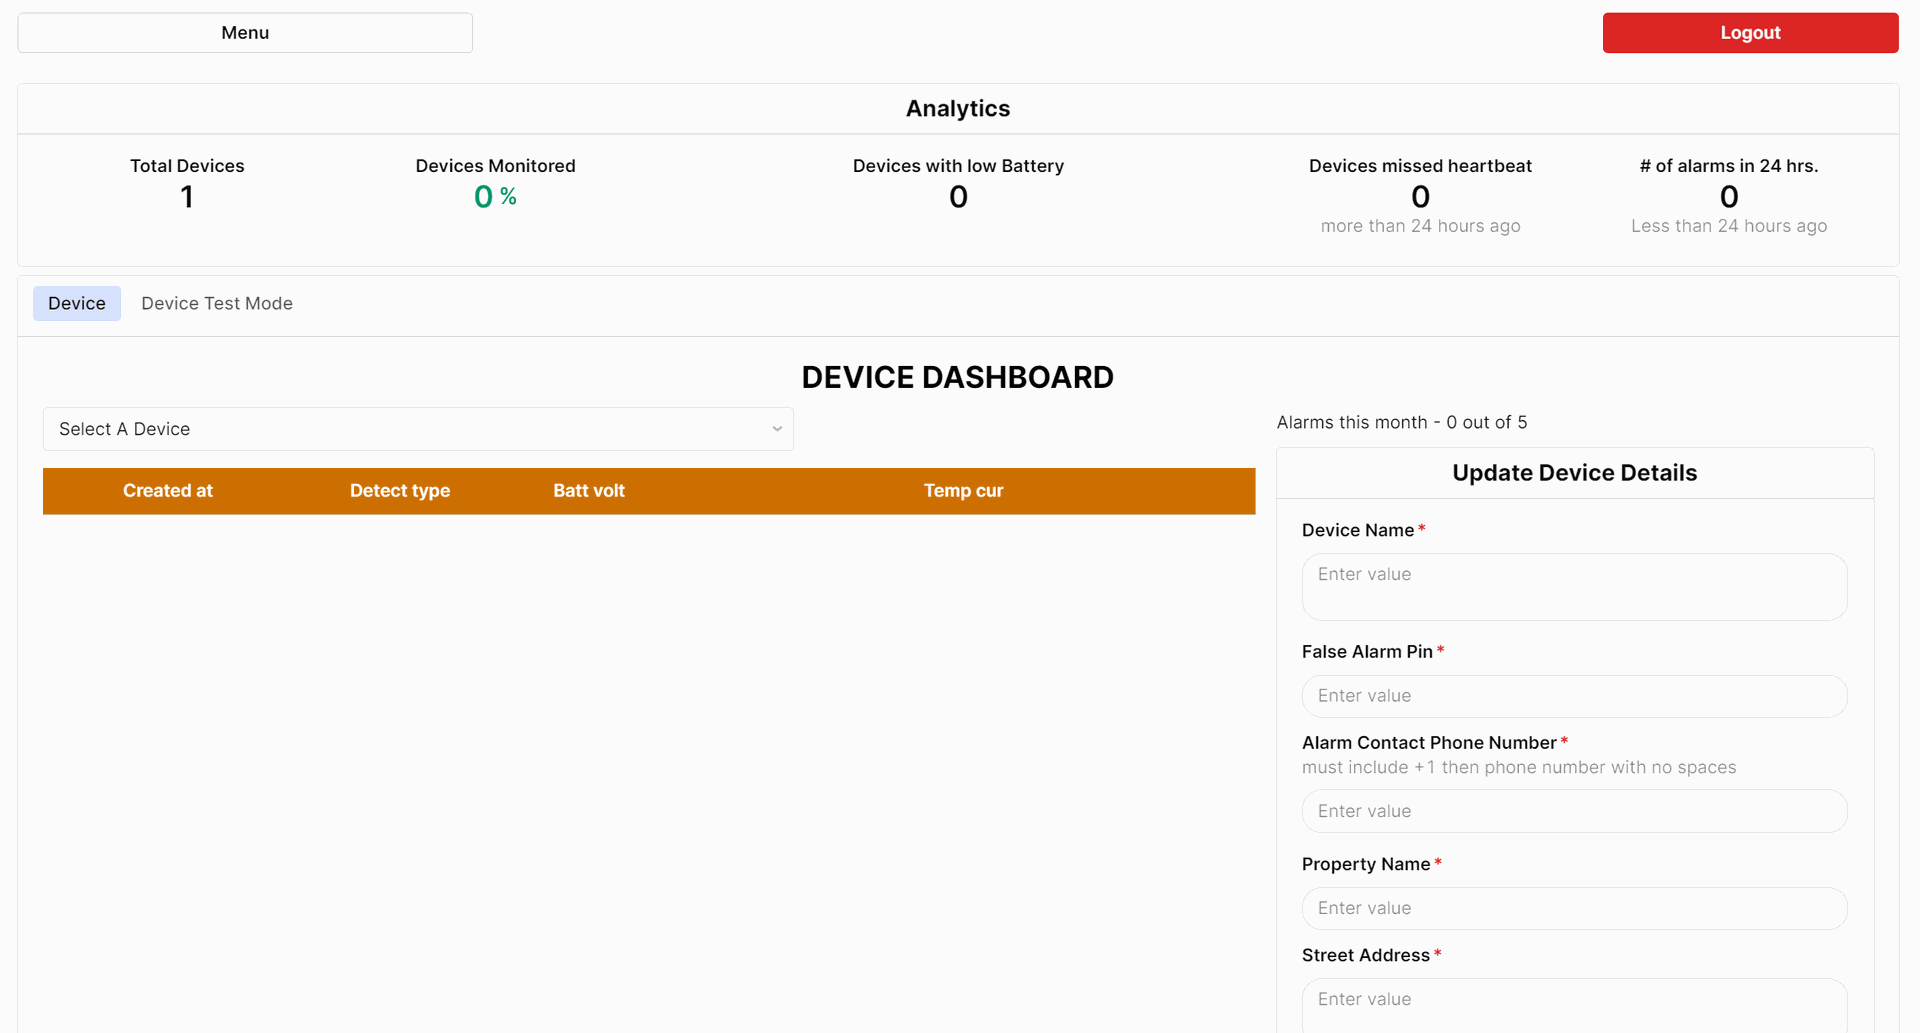
Task: Click the Created at column header
Action: [168, 491]
